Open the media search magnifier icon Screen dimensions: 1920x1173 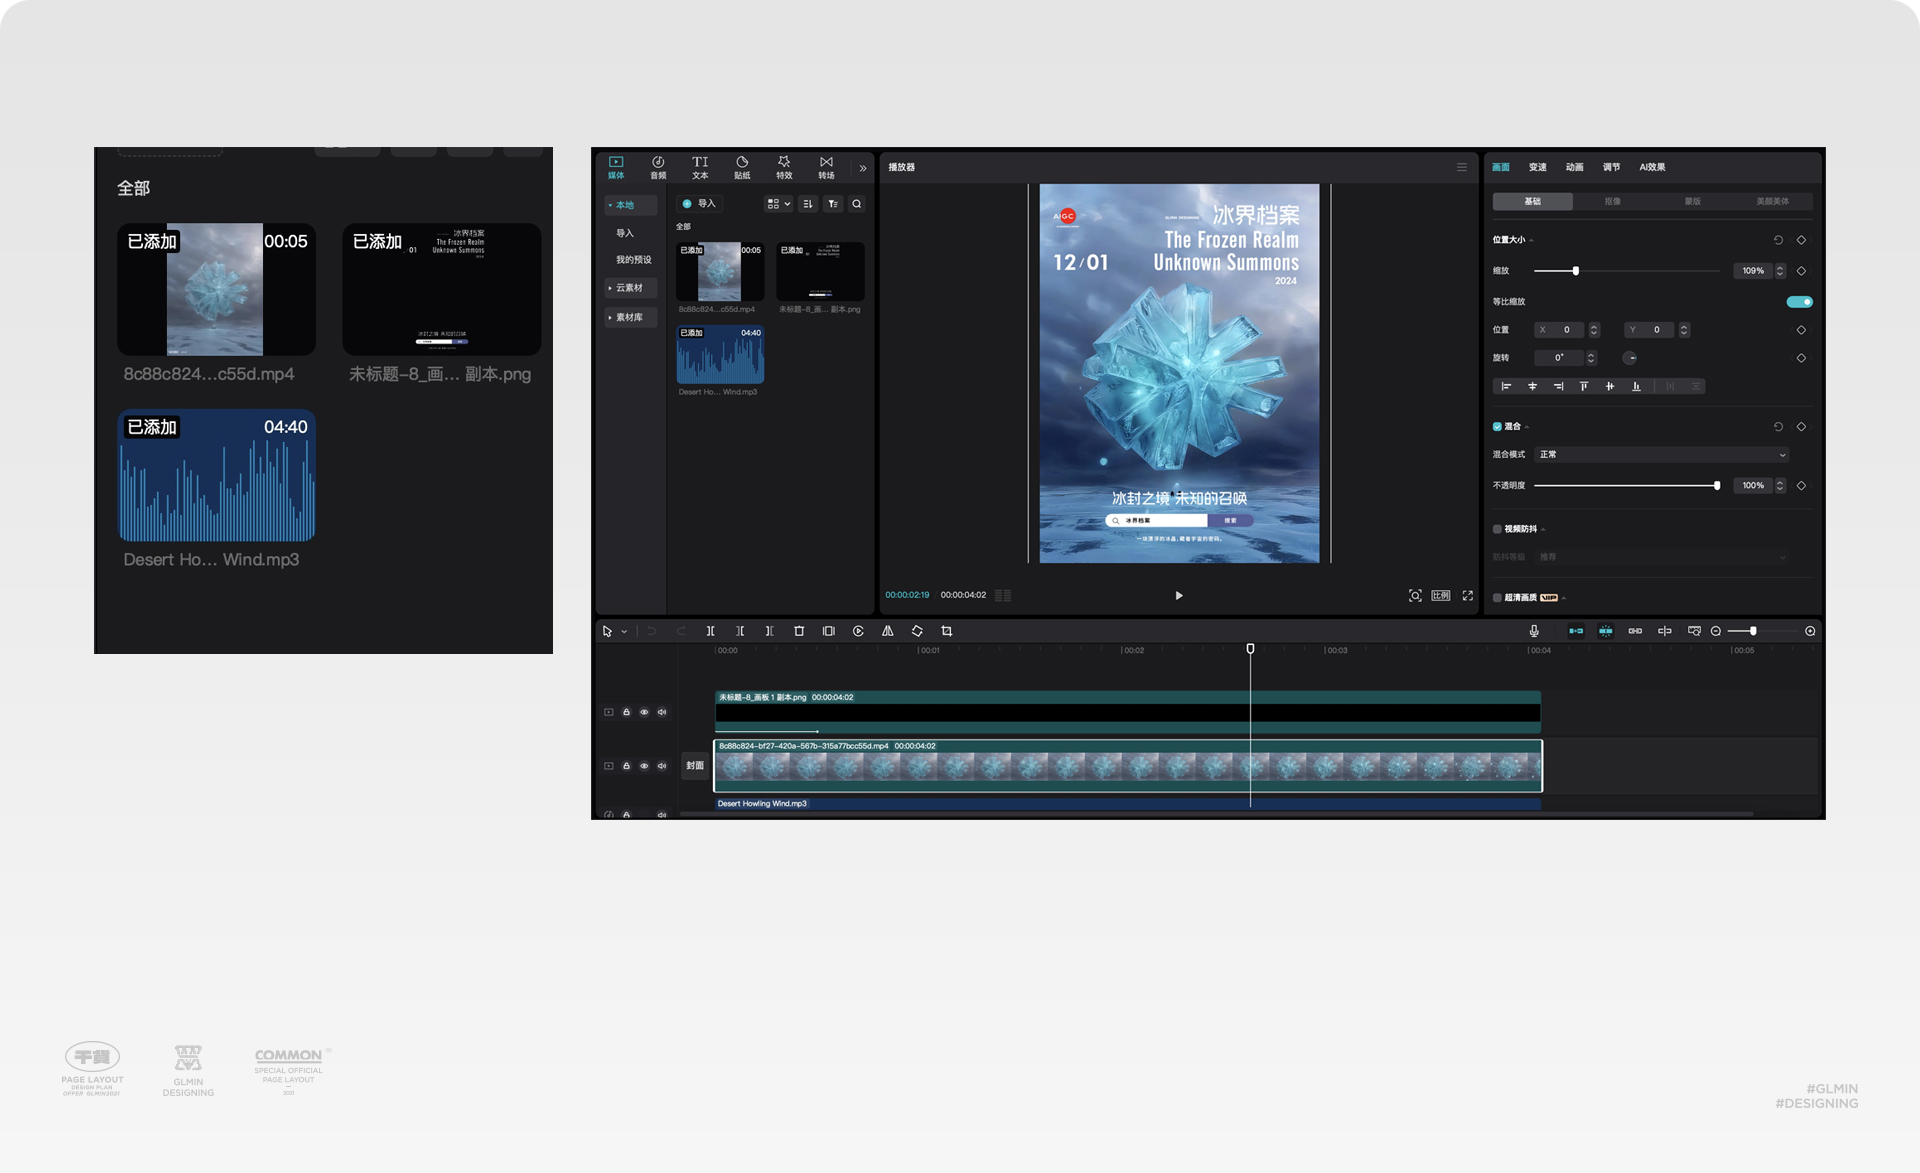click(857, 204)
